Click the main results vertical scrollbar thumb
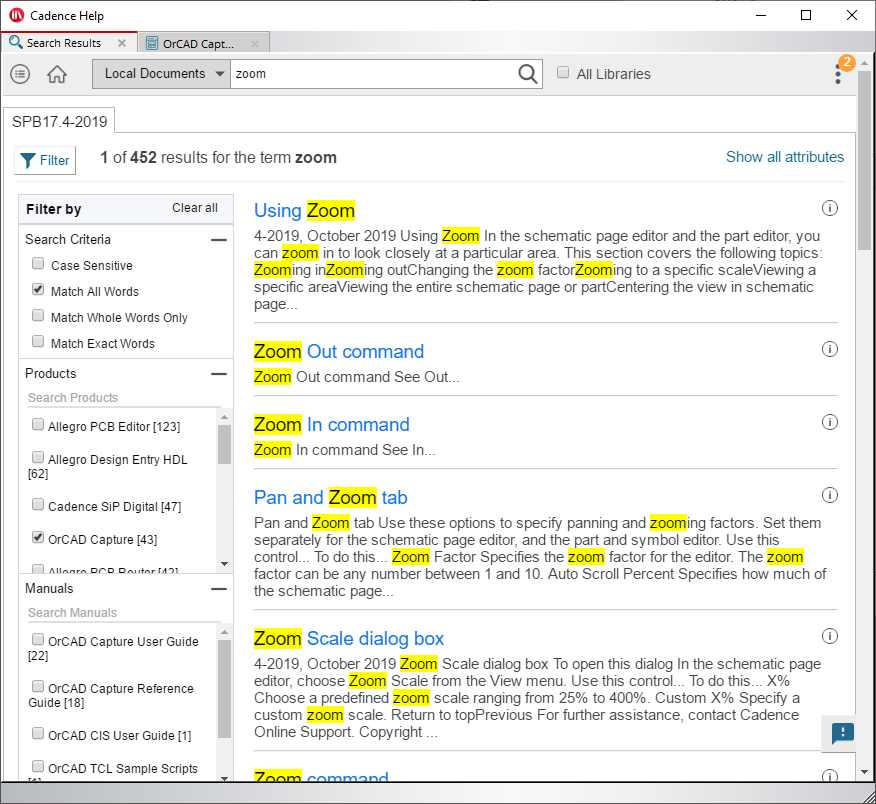Viewport: 876px width, 804px height. 864,159
